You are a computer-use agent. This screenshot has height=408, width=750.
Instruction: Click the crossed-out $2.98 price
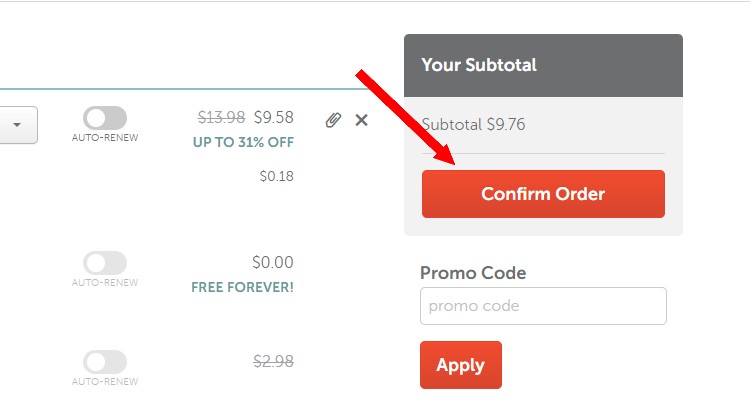(273, 361)
